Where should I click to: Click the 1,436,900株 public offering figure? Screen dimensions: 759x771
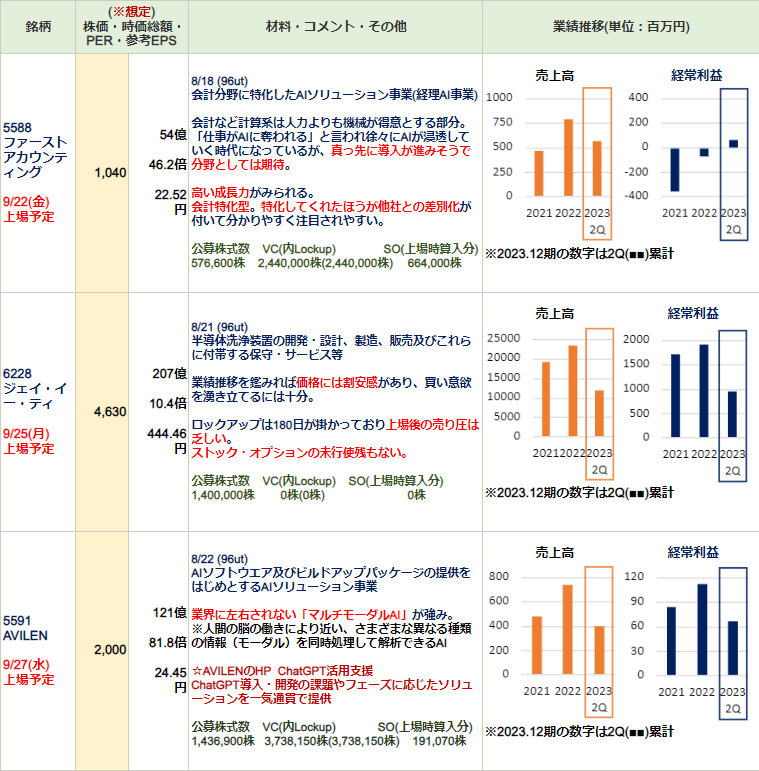pyautogui.click(x=223, y=741)
